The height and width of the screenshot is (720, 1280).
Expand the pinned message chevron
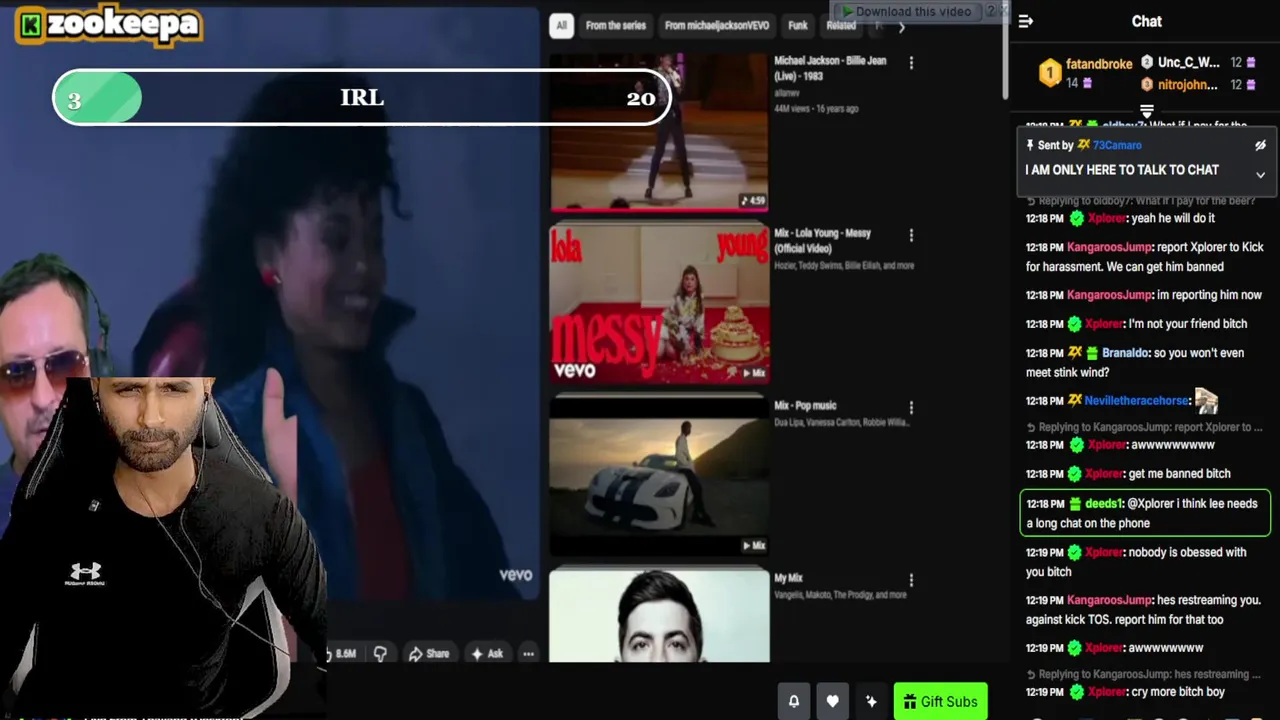[x=1260, y=175]
